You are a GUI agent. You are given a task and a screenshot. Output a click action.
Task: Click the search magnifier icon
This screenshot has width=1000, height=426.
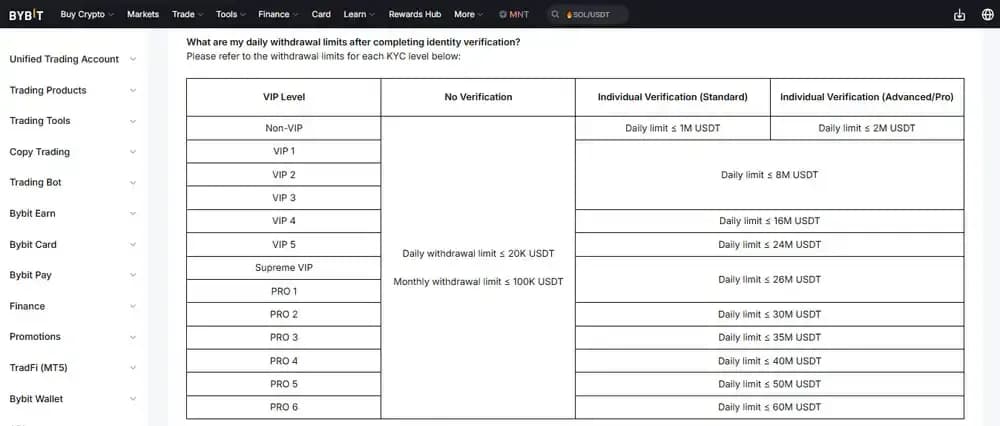555,15
